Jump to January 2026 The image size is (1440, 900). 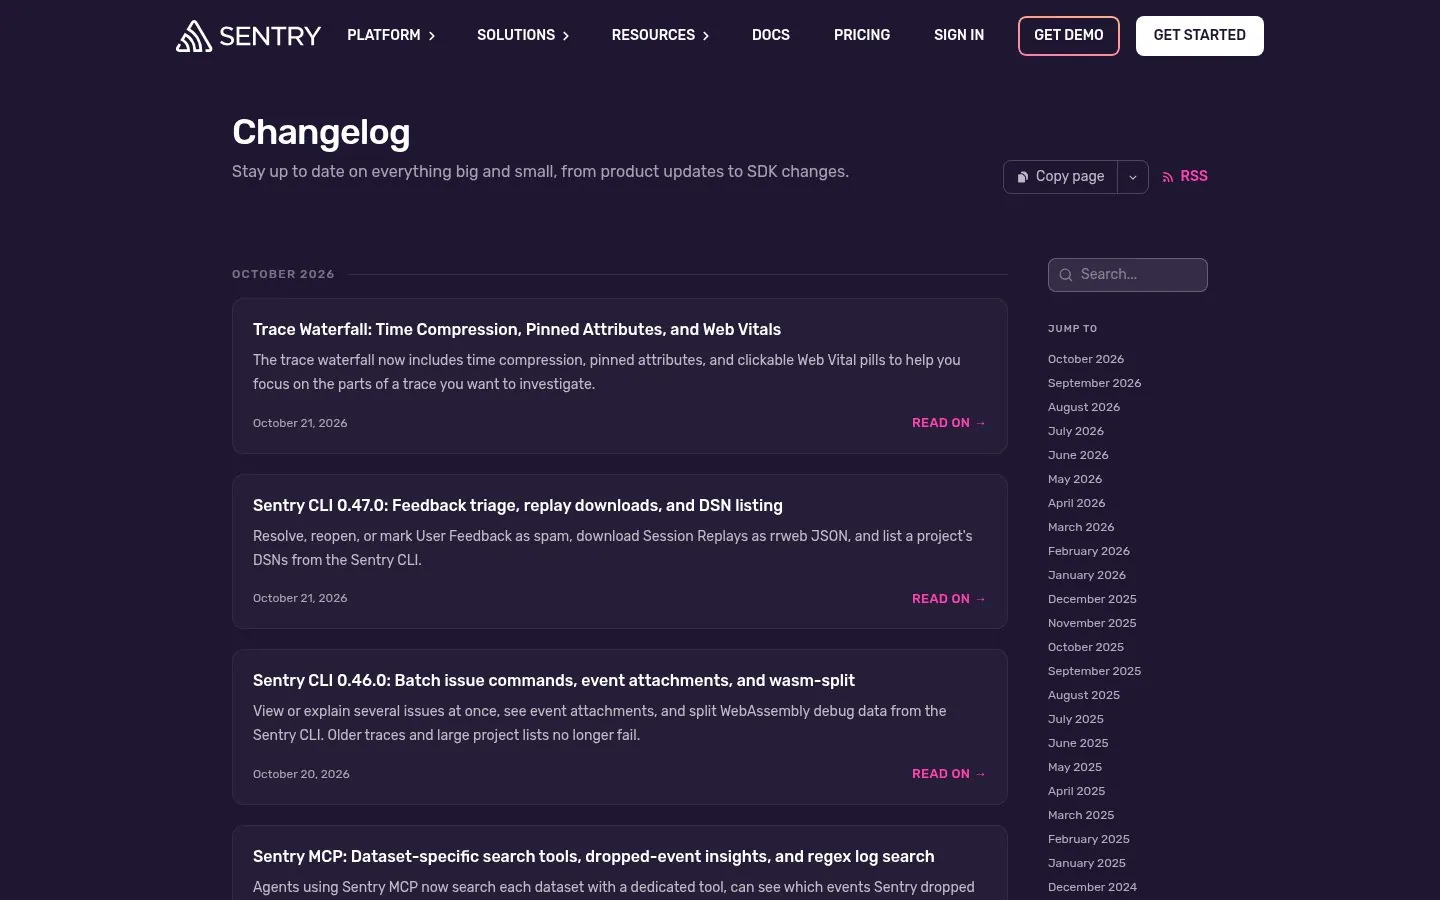click(x=1087, y=575)
